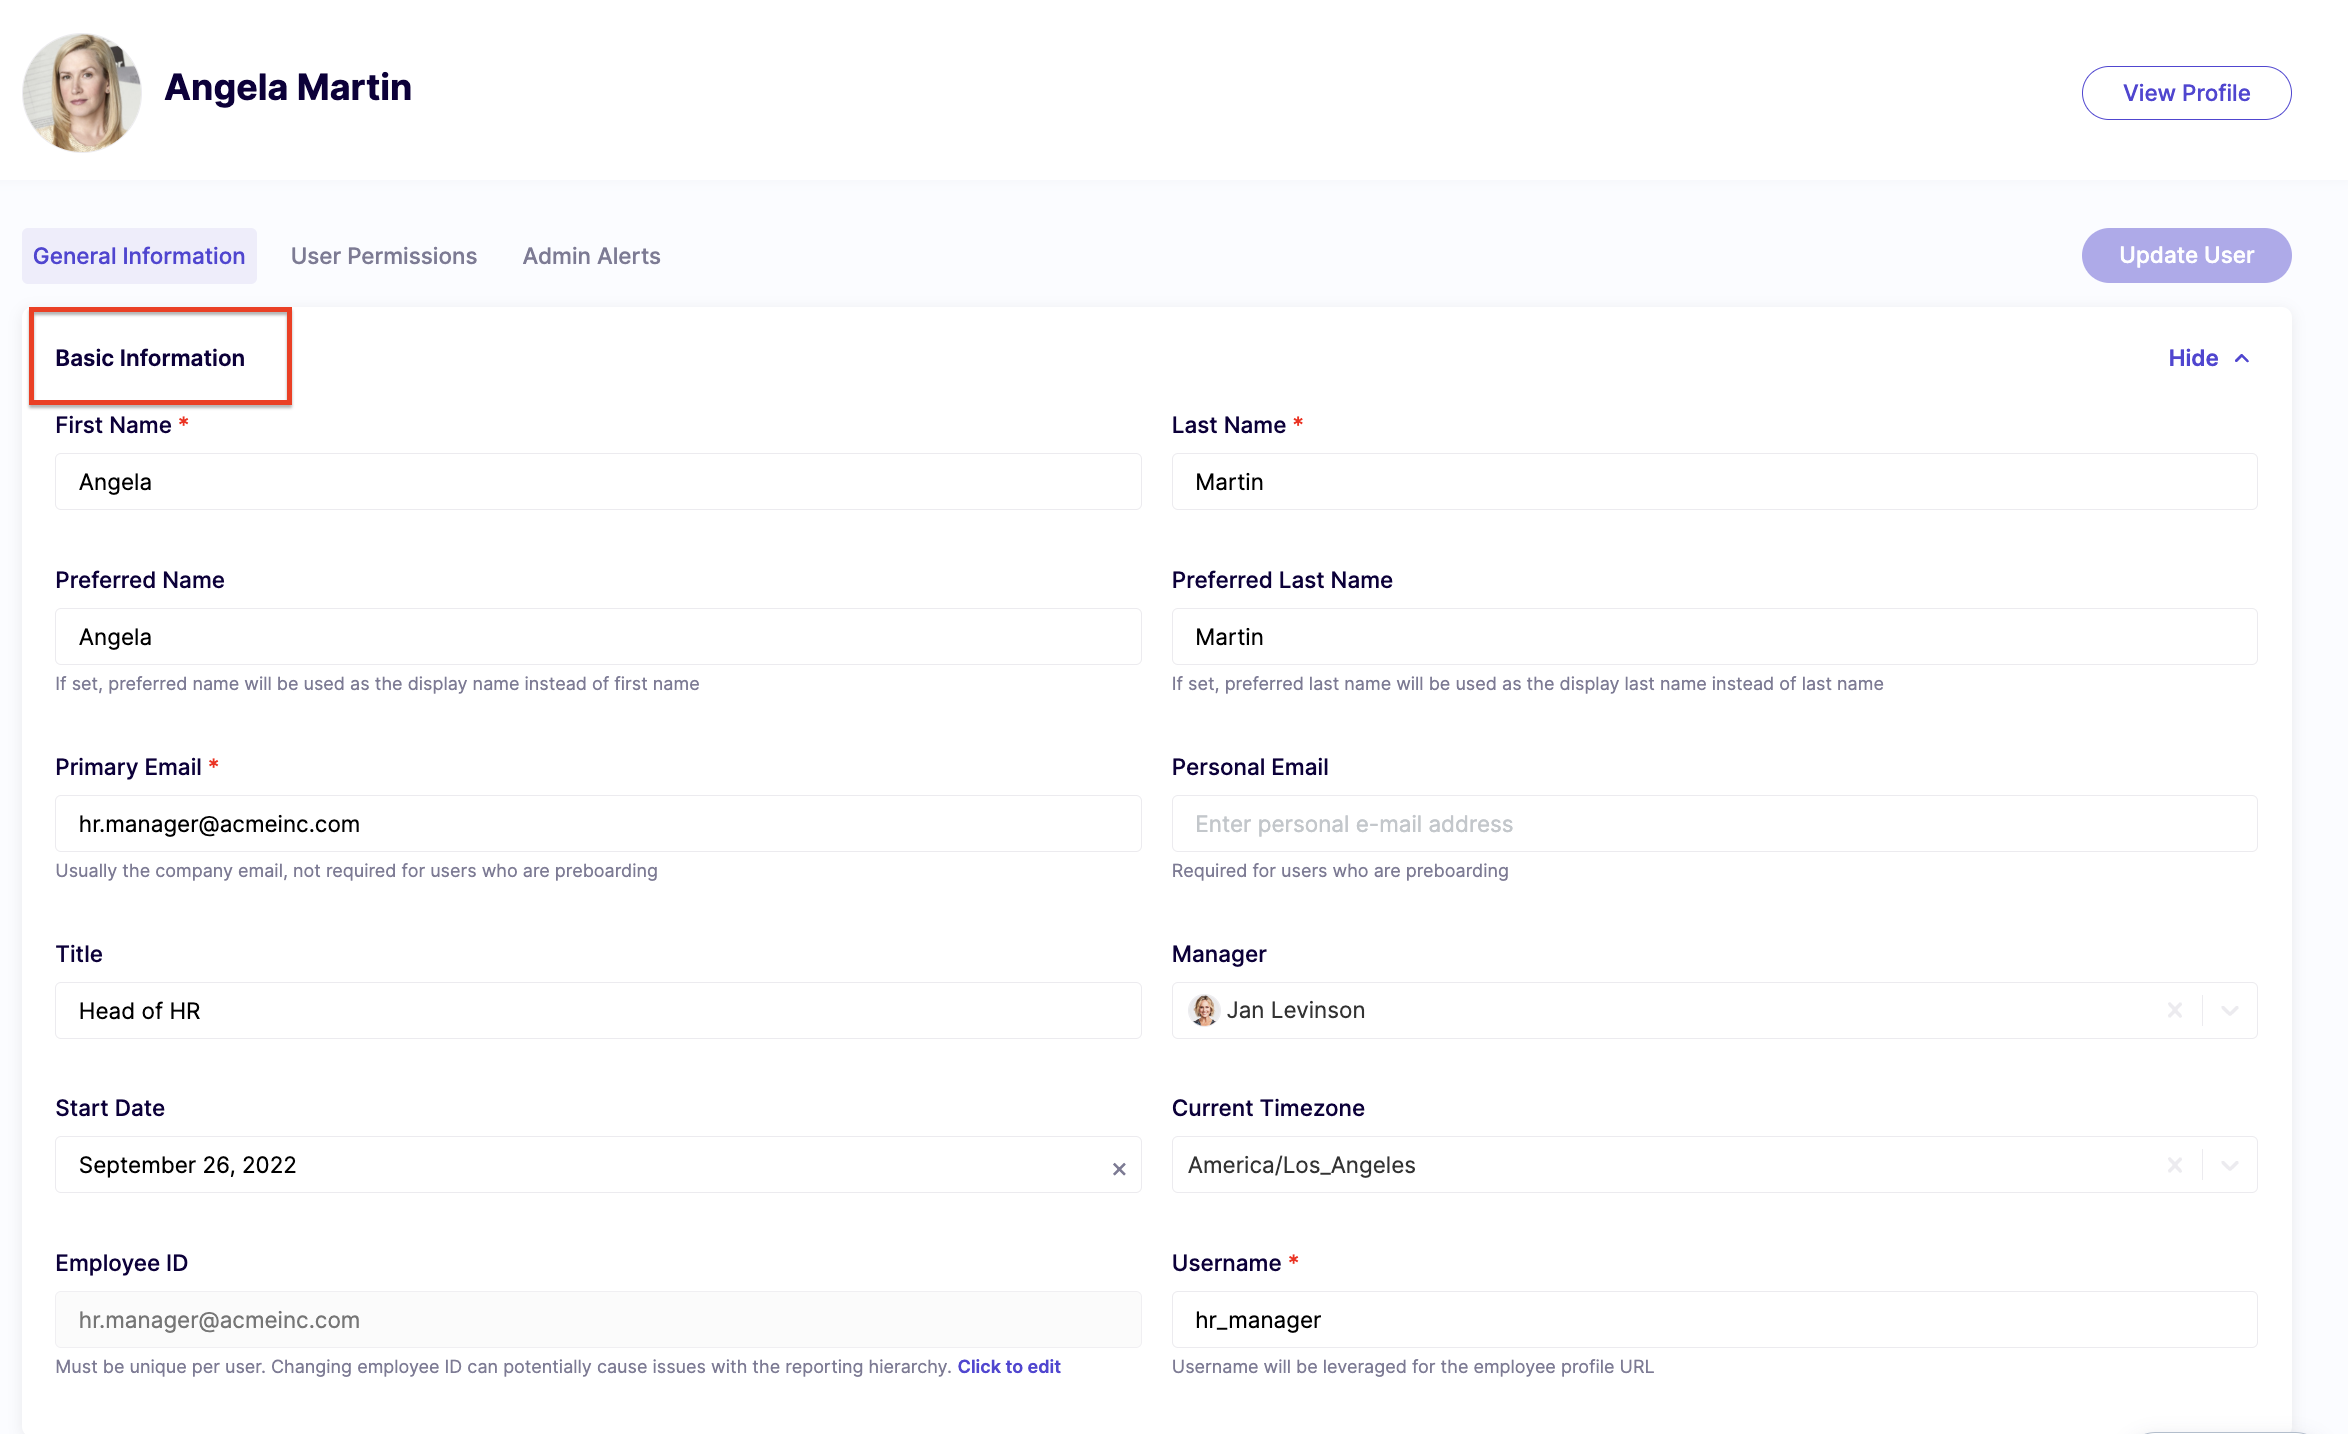Open the Admin Alerts tab
2348x1434 pixels.
pos(591,256)
